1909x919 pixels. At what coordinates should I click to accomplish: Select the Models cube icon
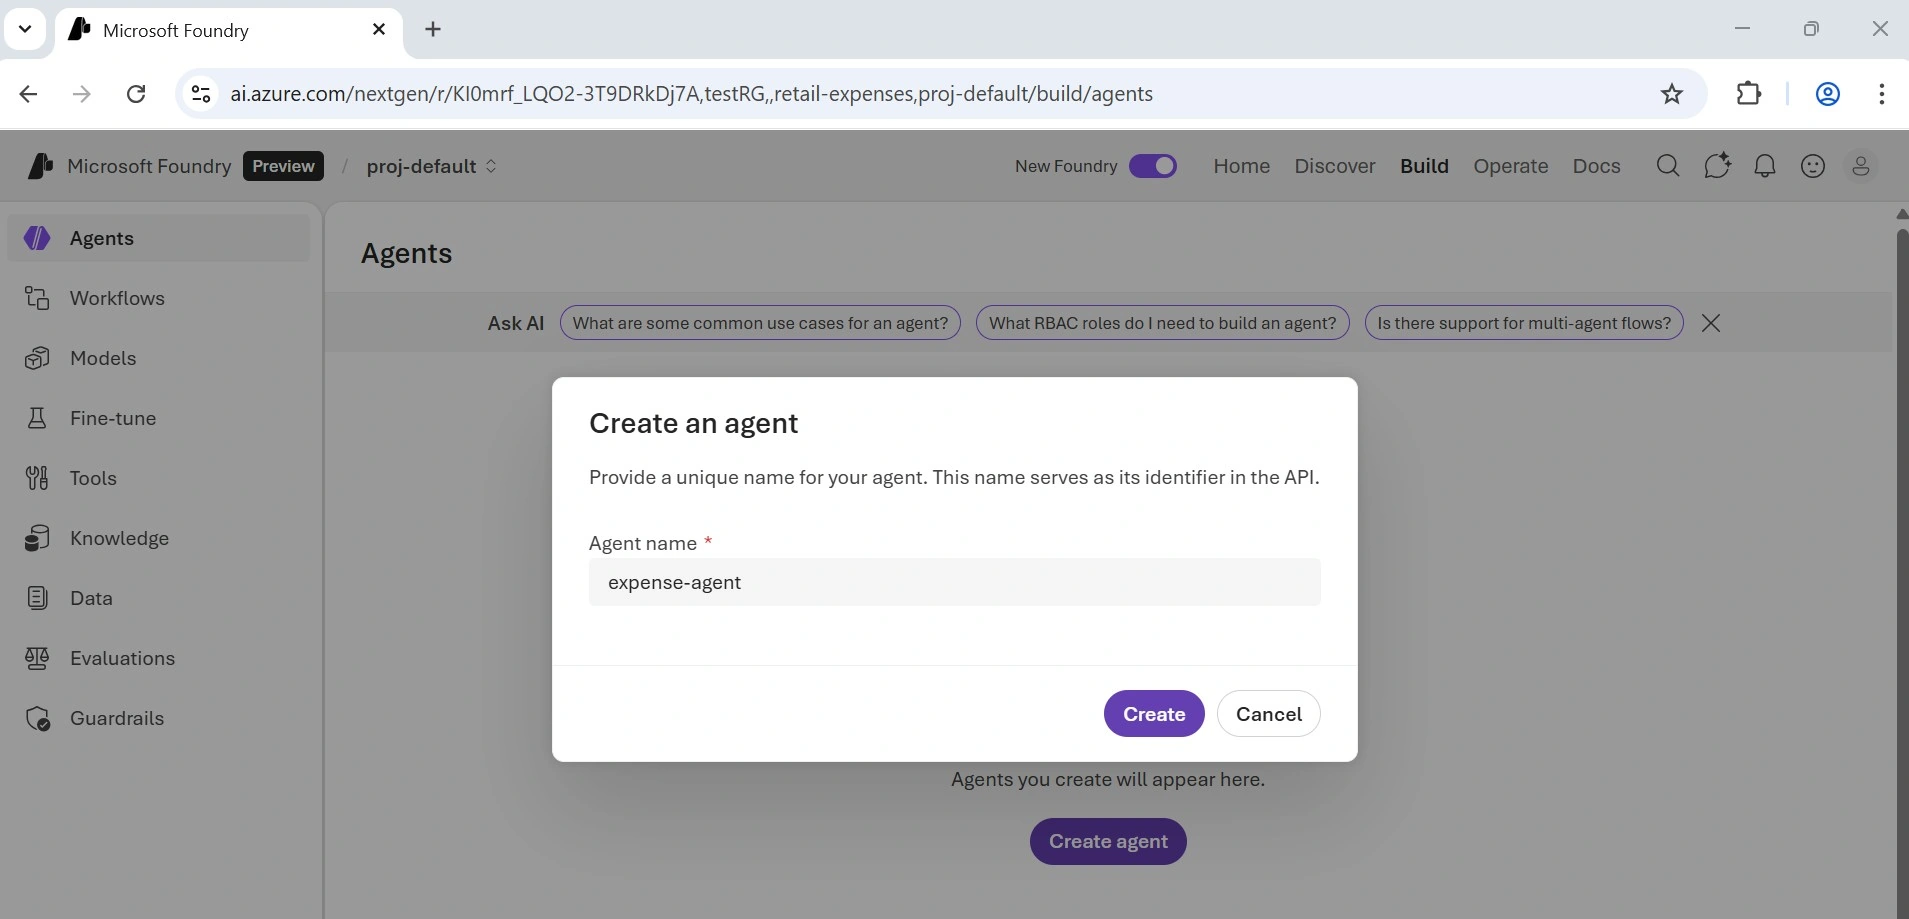pos(37,358)
